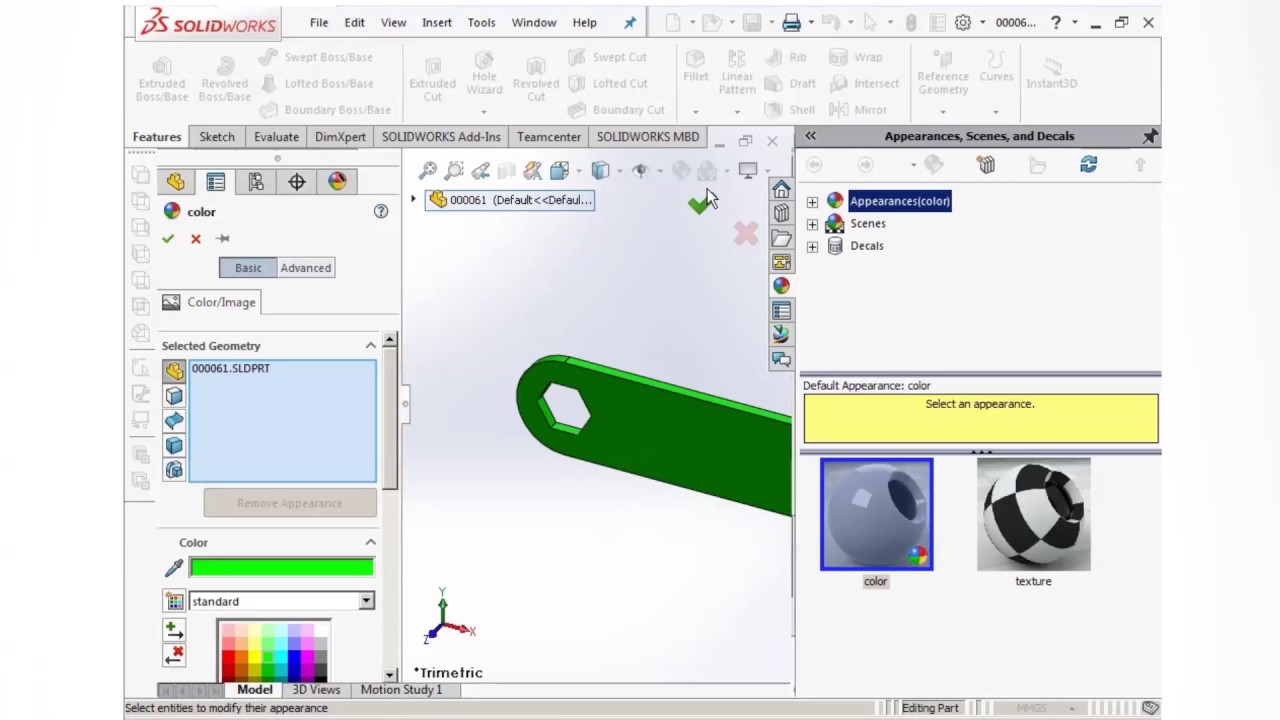
Task: Accept the color with green checkmark
Action: coord(168,238)
